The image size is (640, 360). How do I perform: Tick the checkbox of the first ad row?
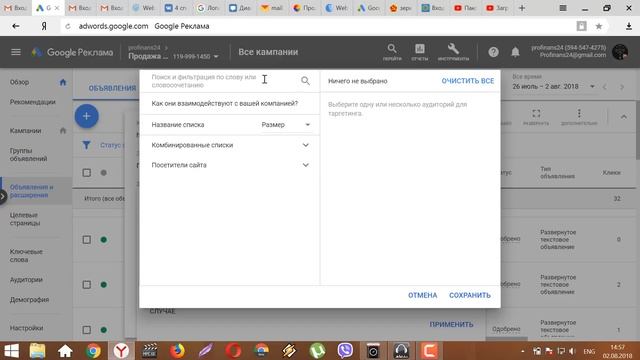pos(87,240)
